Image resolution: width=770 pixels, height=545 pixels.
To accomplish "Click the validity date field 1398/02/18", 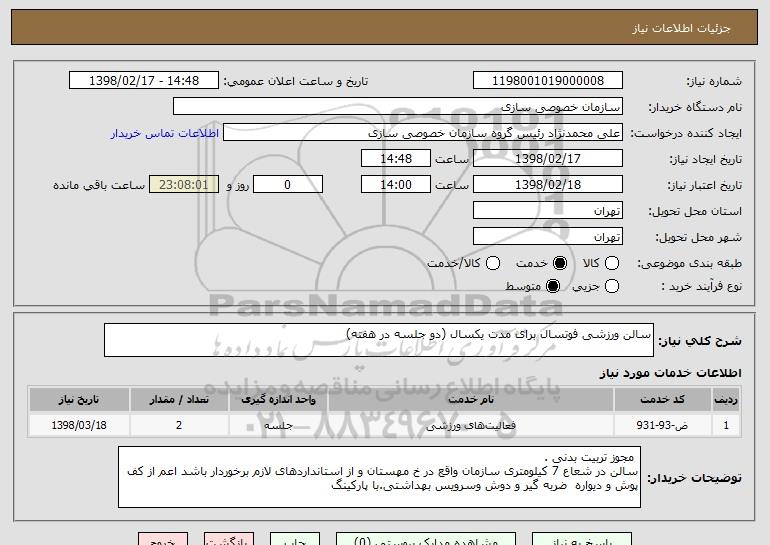I will 548,185.
